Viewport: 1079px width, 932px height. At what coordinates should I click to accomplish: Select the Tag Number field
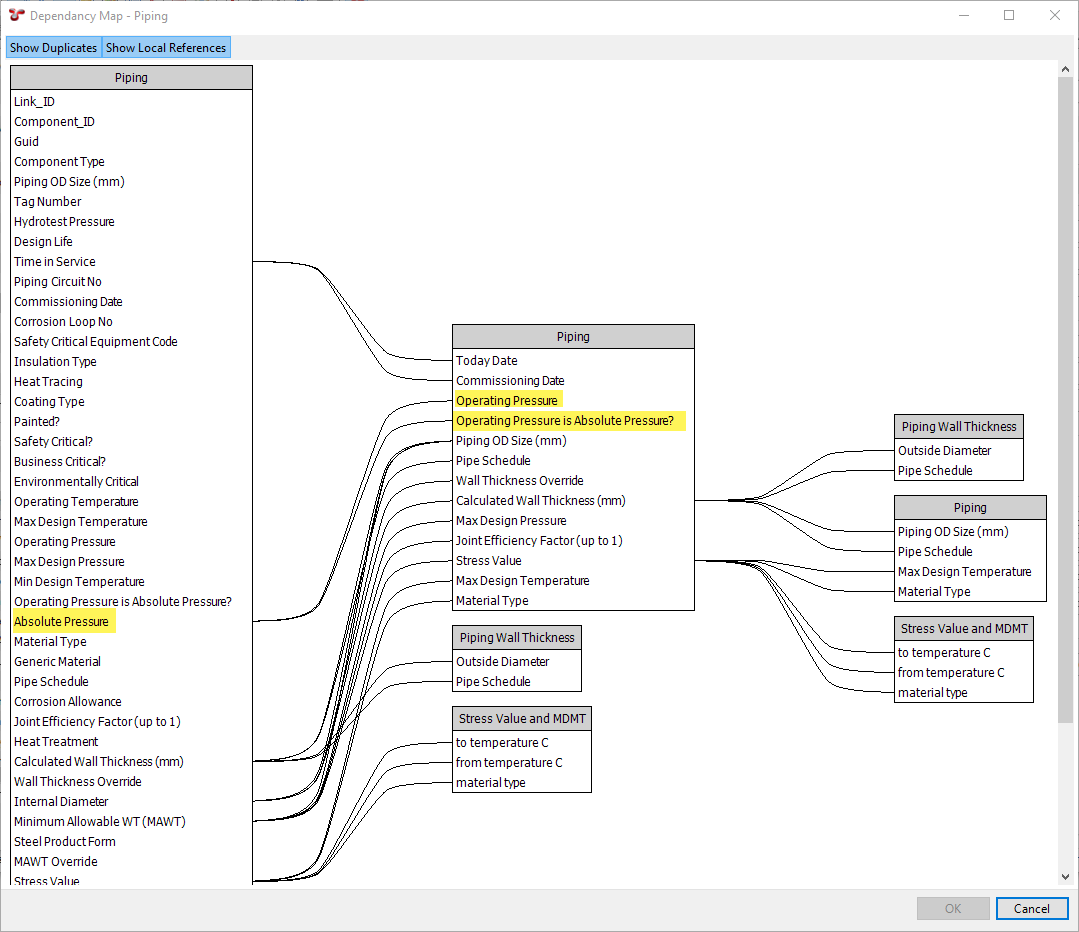(47, 202)
